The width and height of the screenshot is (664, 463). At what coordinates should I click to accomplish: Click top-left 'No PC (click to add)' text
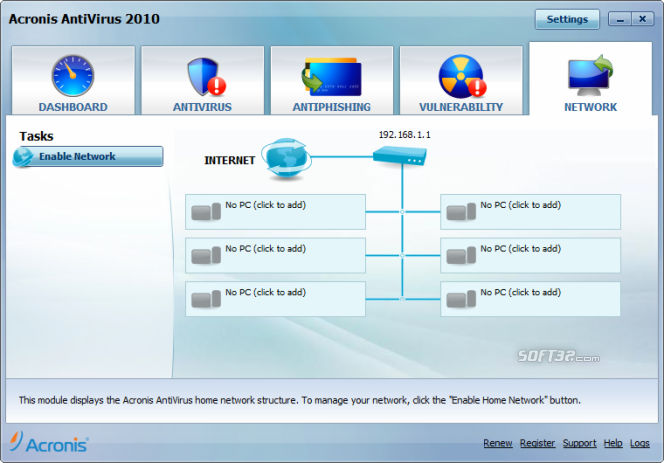click(266, 205)
